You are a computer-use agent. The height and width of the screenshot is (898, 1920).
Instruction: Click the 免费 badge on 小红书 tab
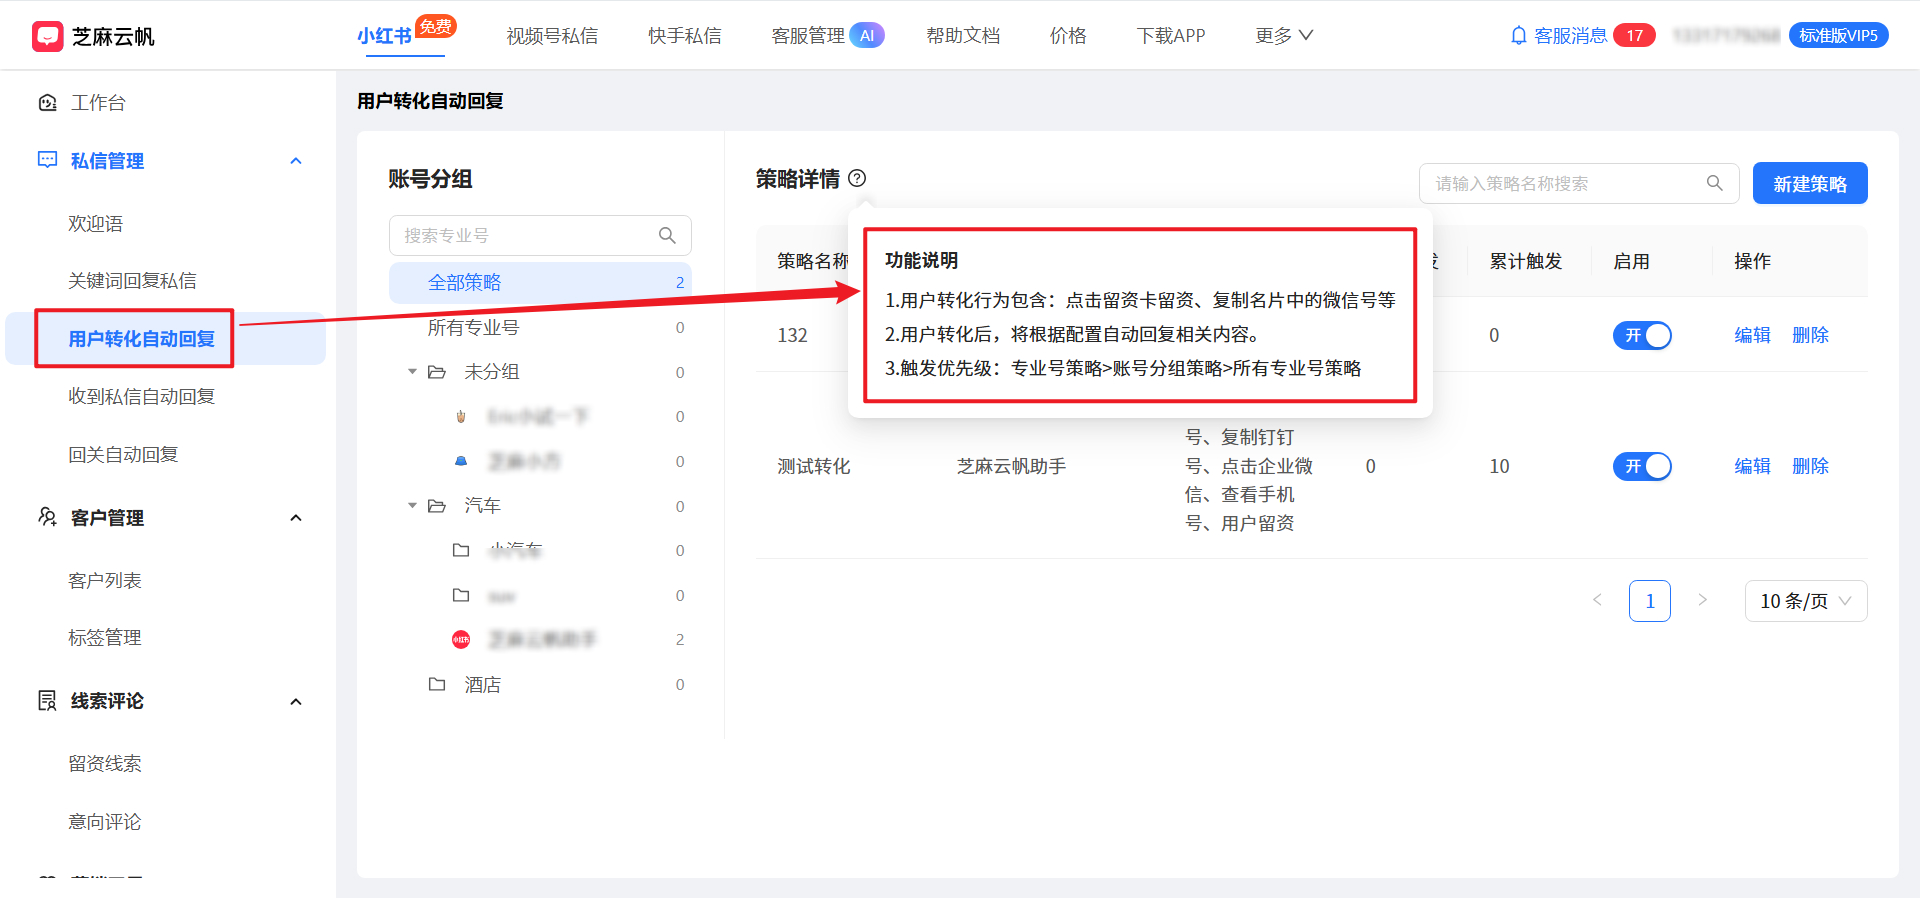(436, 26)
